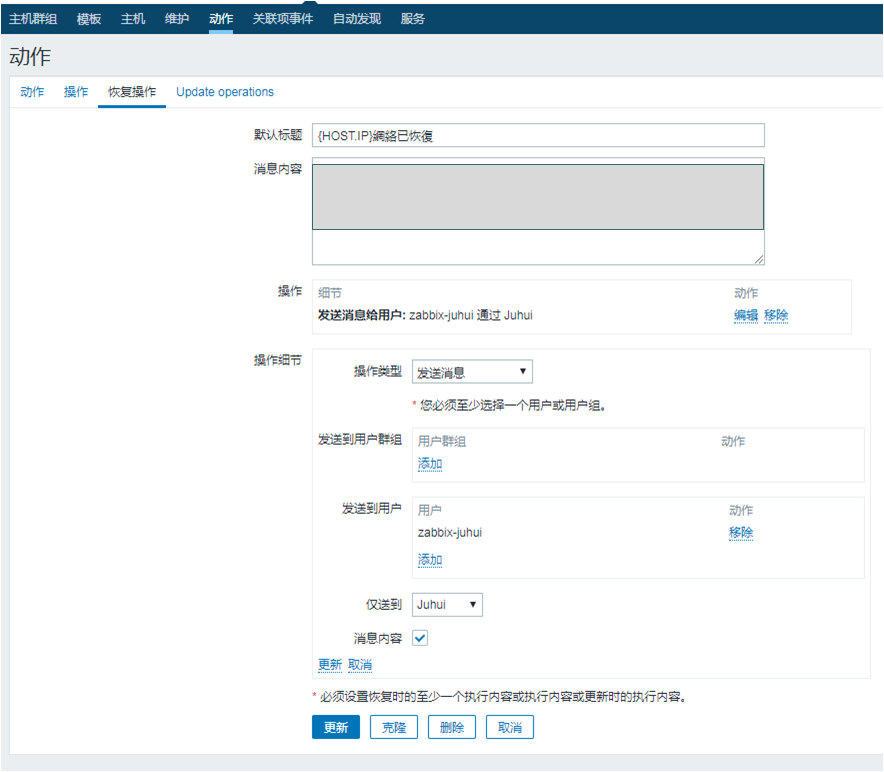The width and height of the screenshot is (884, 772).
Task: Open the 主机群组 menu item
Action: (33, 19)
